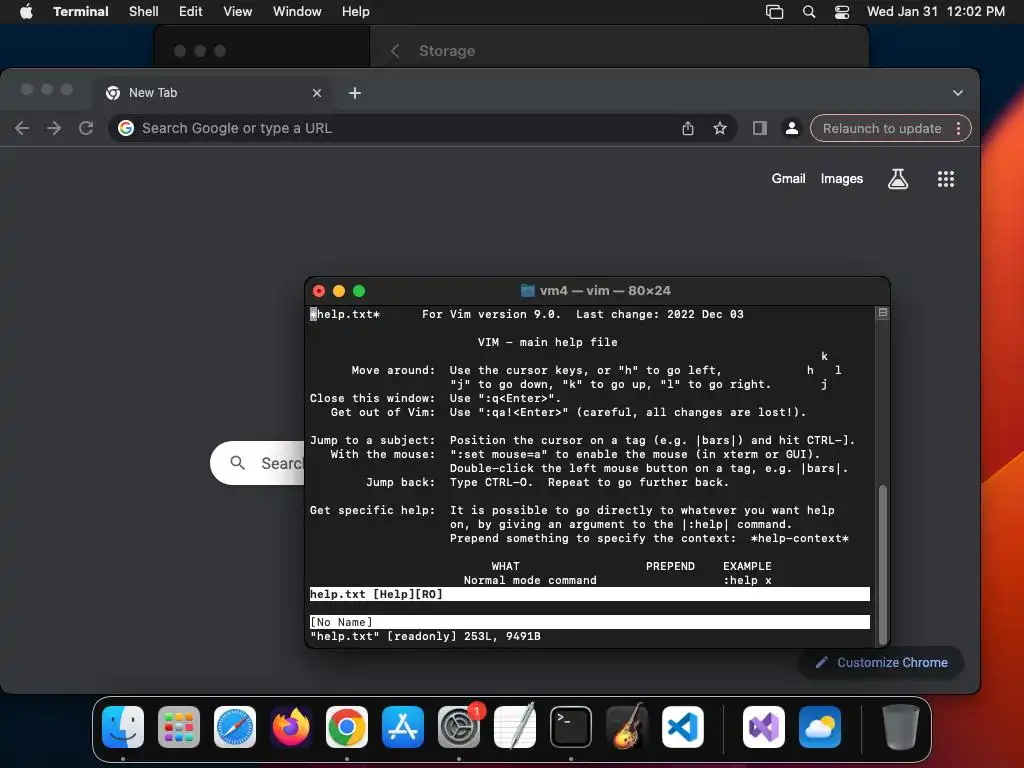Focus the Chrome address bar

pyautogui.click(x=422, y=128)
